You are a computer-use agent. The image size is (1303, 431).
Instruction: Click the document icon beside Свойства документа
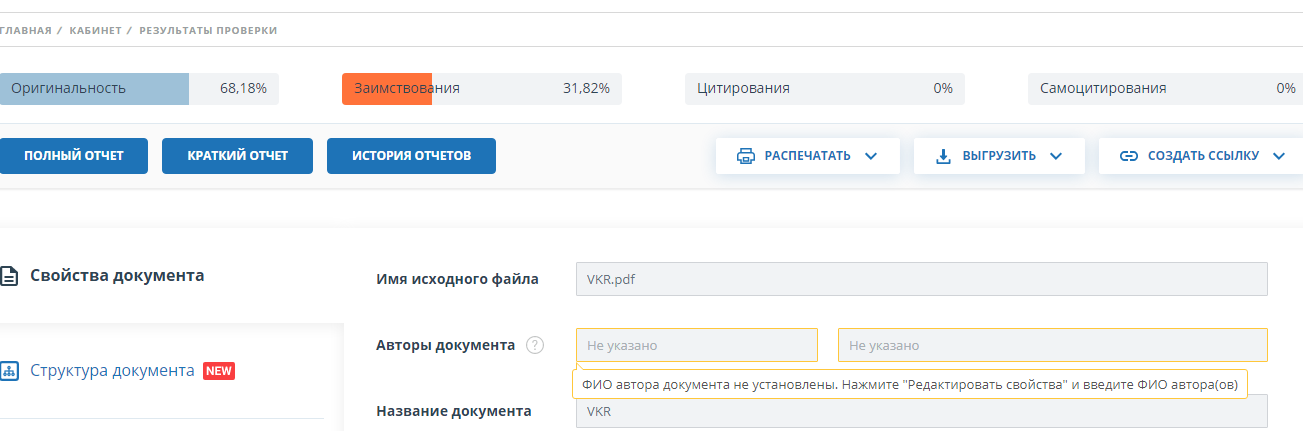tap(9, 276)
